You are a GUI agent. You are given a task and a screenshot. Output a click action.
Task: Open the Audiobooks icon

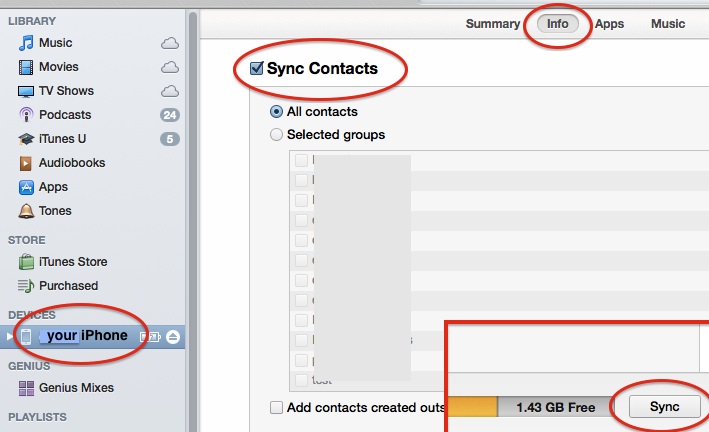coord(27,163)
